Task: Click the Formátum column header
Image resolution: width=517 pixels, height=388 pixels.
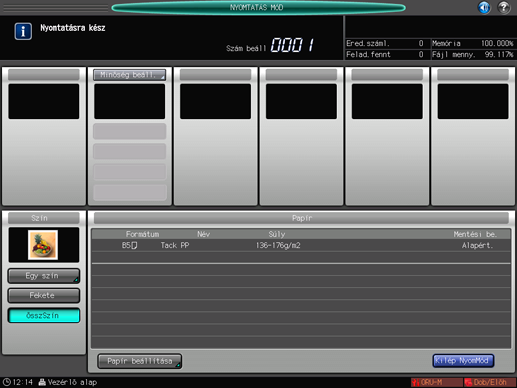Action: pyautogui.click(x=142, y=234)
